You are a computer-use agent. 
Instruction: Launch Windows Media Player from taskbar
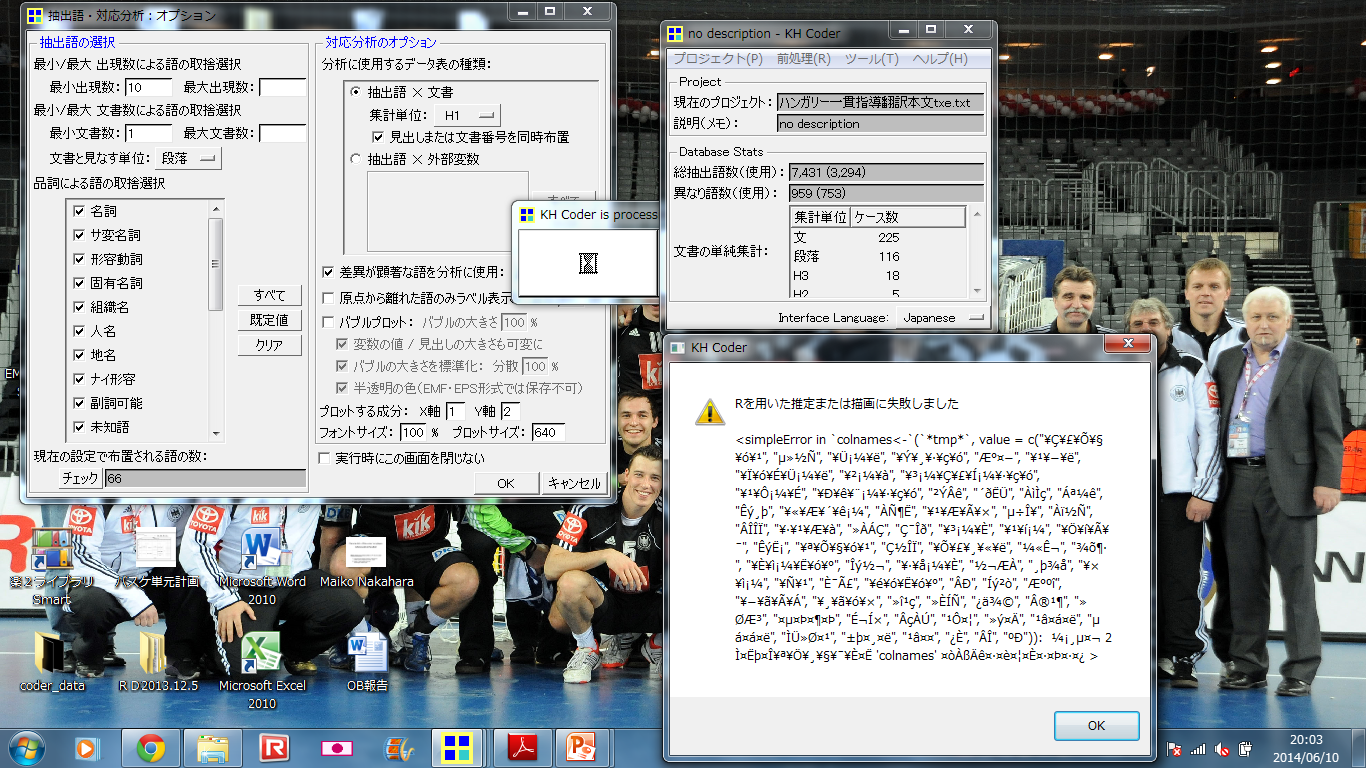[86, 747]
